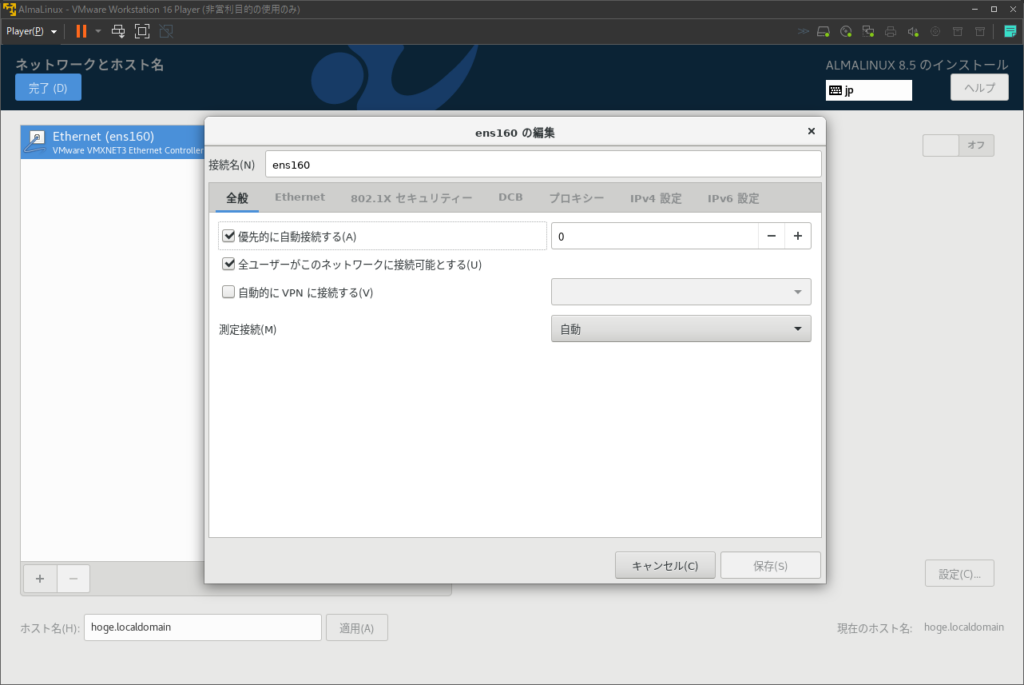Click the 接続名 connection name field

pos(543,165)
